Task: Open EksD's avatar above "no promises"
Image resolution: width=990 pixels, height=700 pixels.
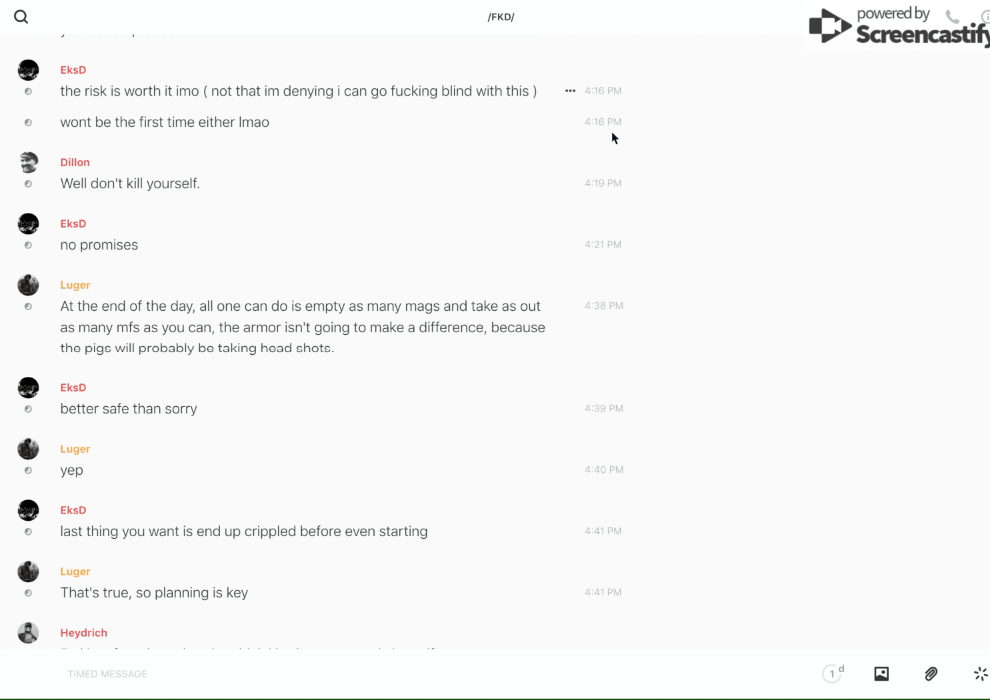Action: click(28, 224)
